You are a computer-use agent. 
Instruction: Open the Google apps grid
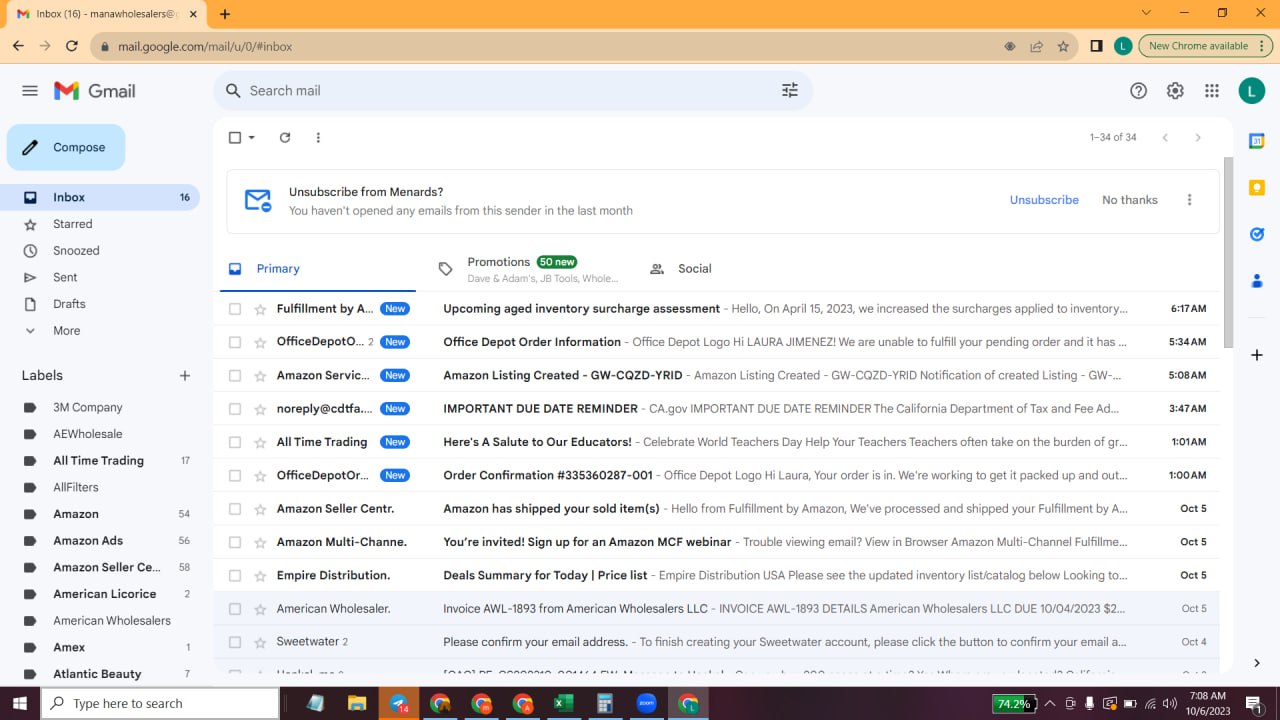tap(1212, 91)
